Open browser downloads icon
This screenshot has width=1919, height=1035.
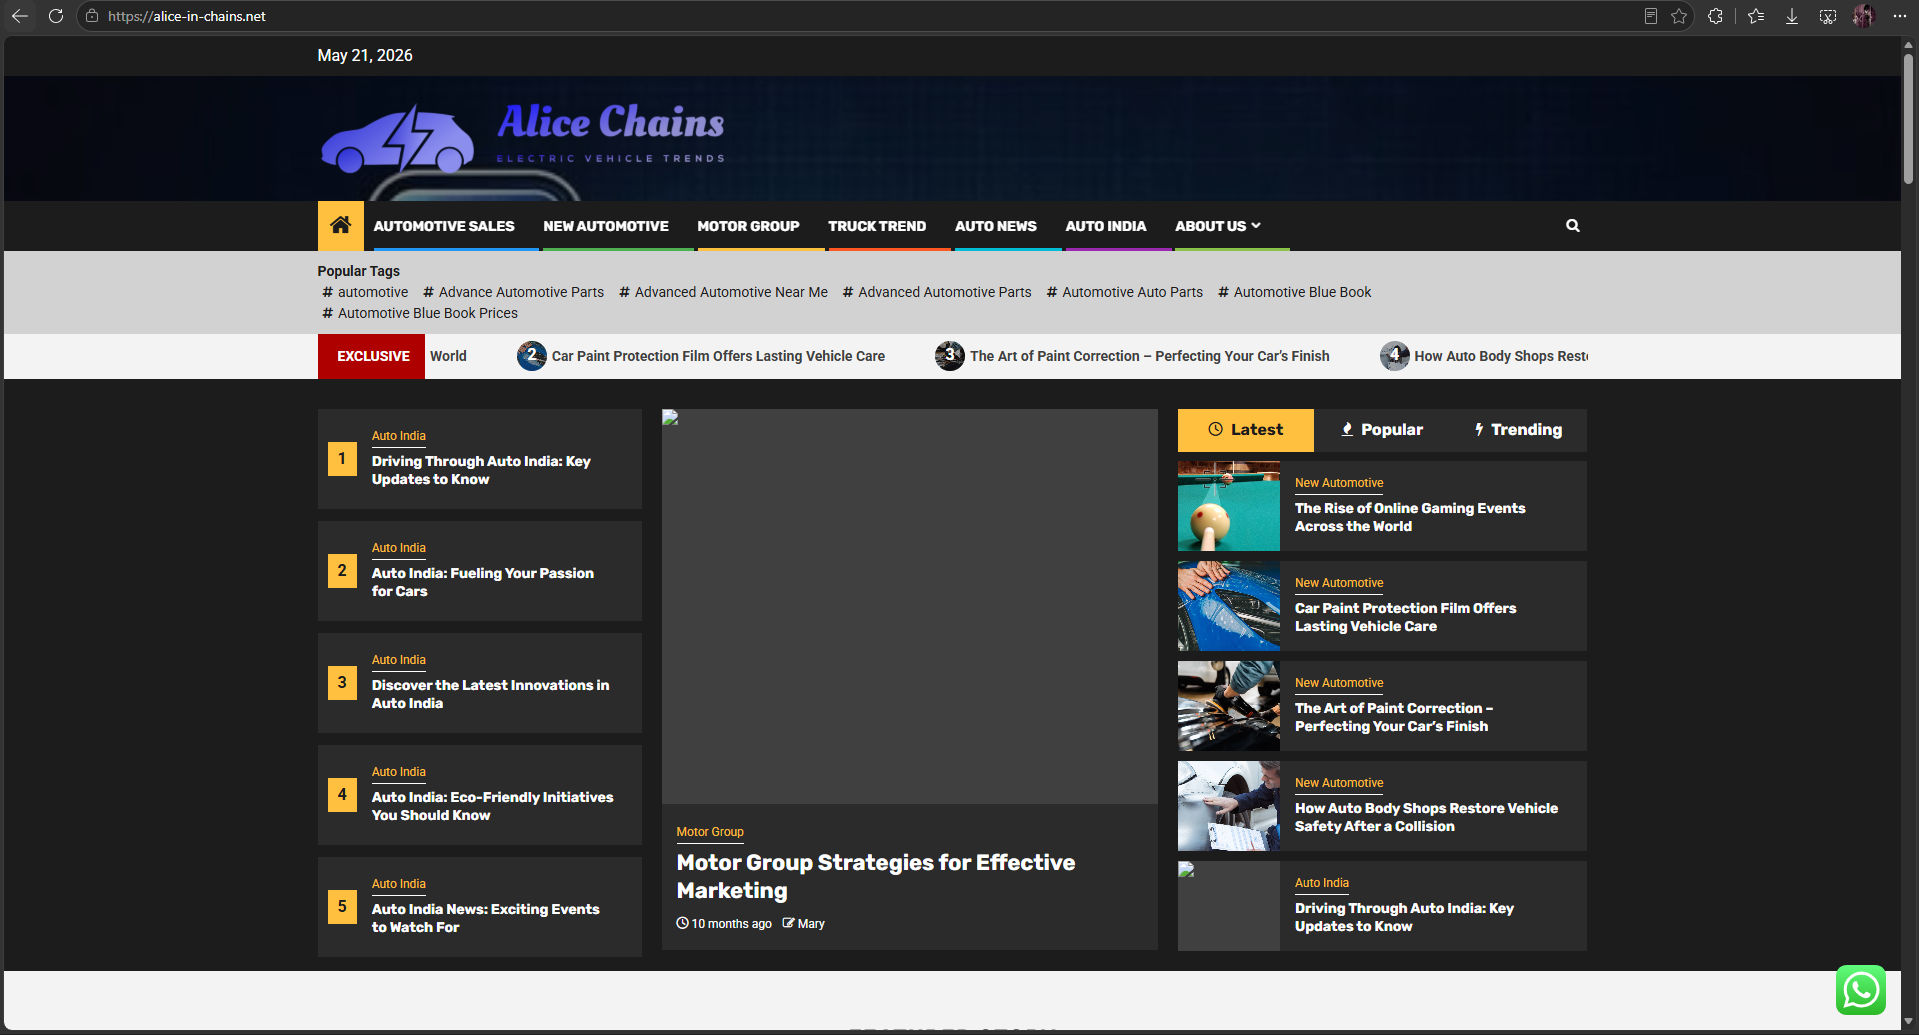click(x=1792, y=16)
